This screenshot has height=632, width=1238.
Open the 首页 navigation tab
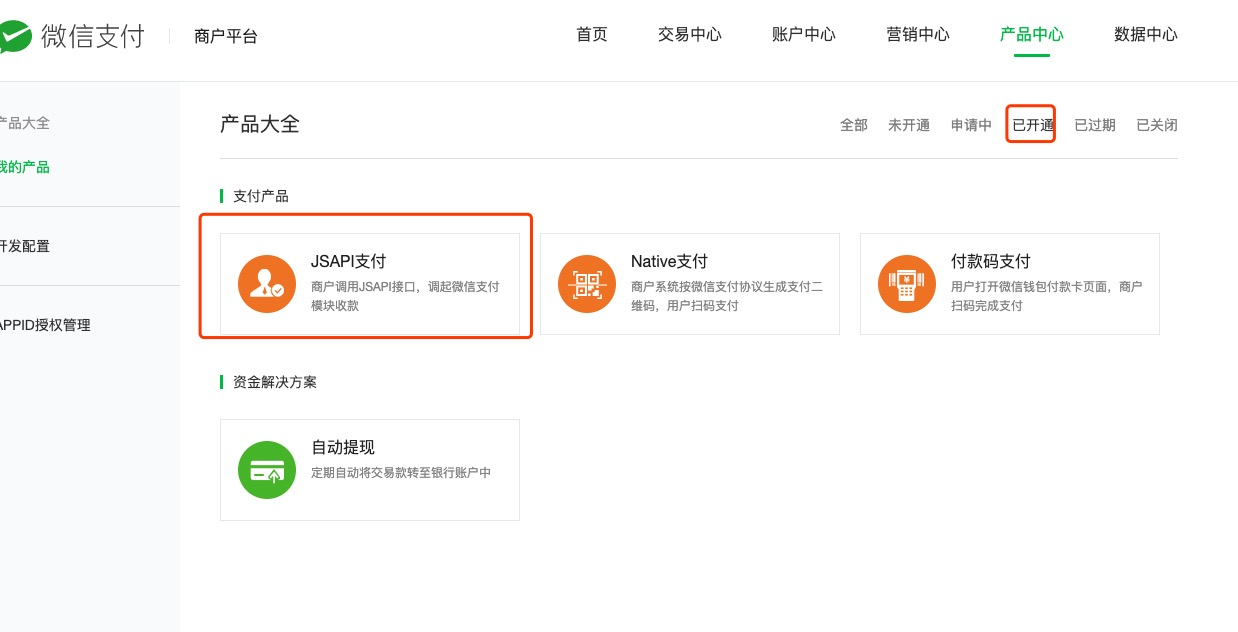[592, 34]
